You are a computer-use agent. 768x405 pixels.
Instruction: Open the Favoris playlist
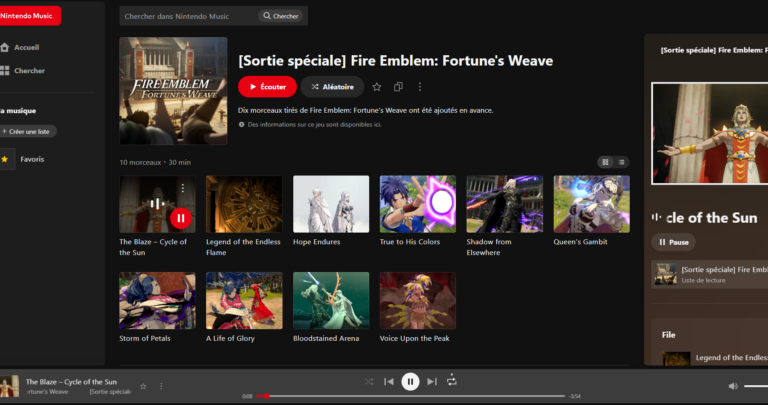click(24, 159)
